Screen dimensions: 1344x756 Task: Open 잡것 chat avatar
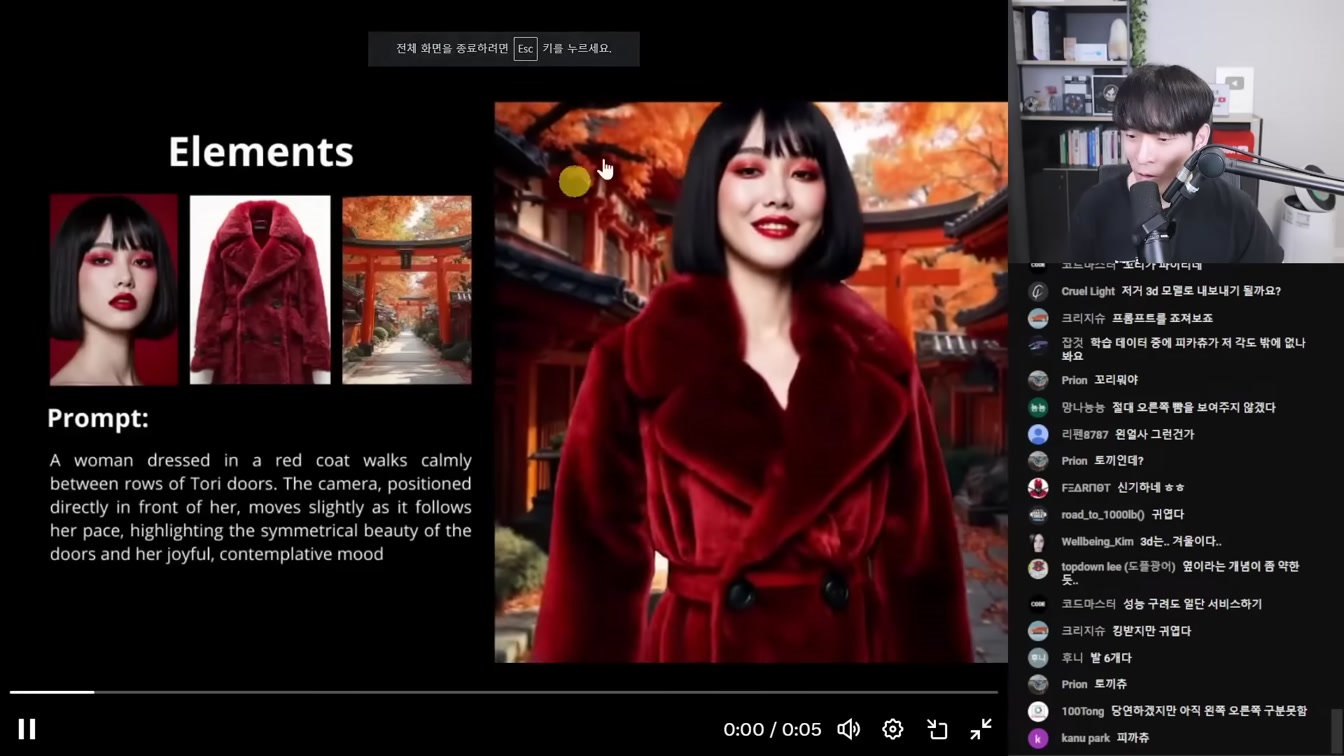click(1038, 345)
